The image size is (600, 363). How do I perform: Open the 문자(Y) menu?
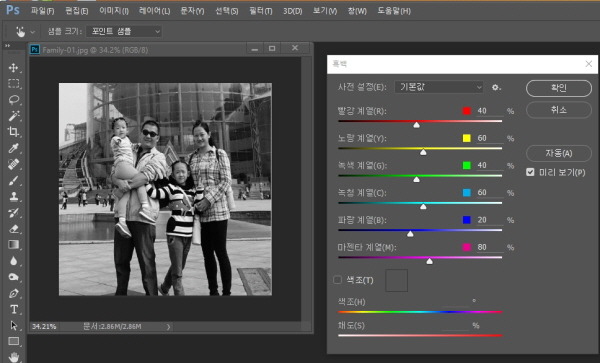point(192,11)
